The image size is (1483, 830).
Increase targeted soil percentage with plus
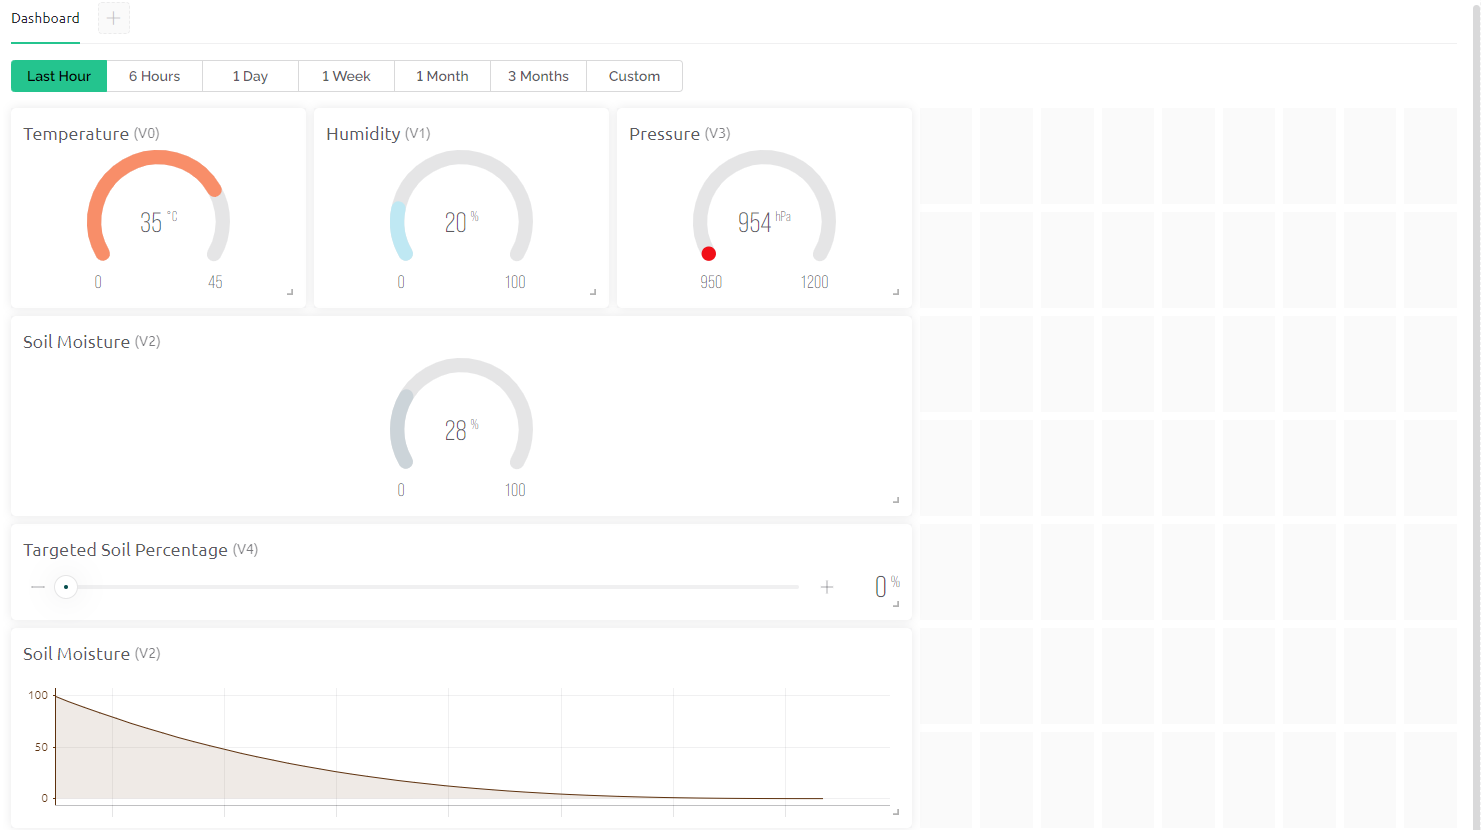click(827, 587)
